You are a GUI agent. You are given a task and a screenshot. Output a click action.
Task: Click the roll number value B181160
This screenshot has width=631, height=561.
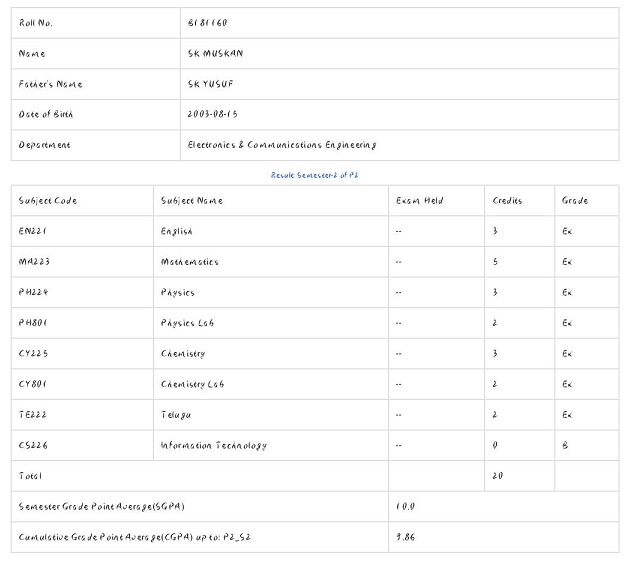point(207,23)
